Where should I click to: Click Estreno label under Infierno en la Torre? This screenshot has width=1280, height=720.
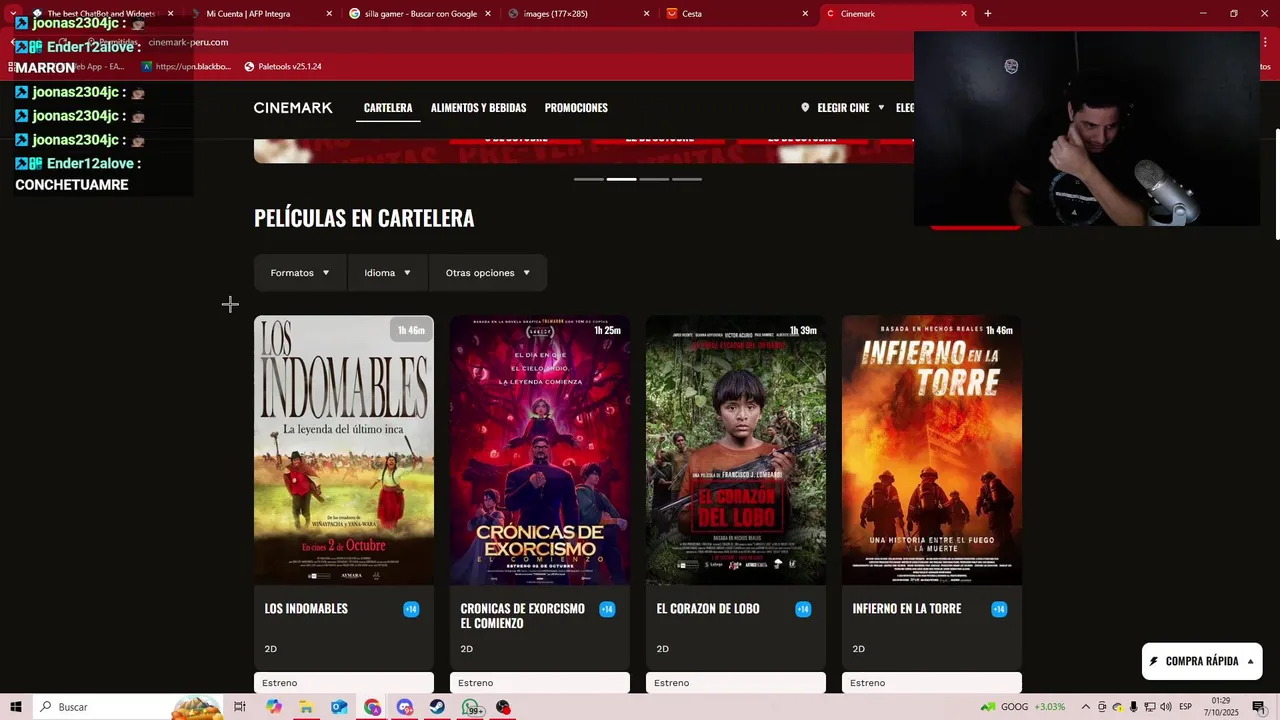click(932, 683)
